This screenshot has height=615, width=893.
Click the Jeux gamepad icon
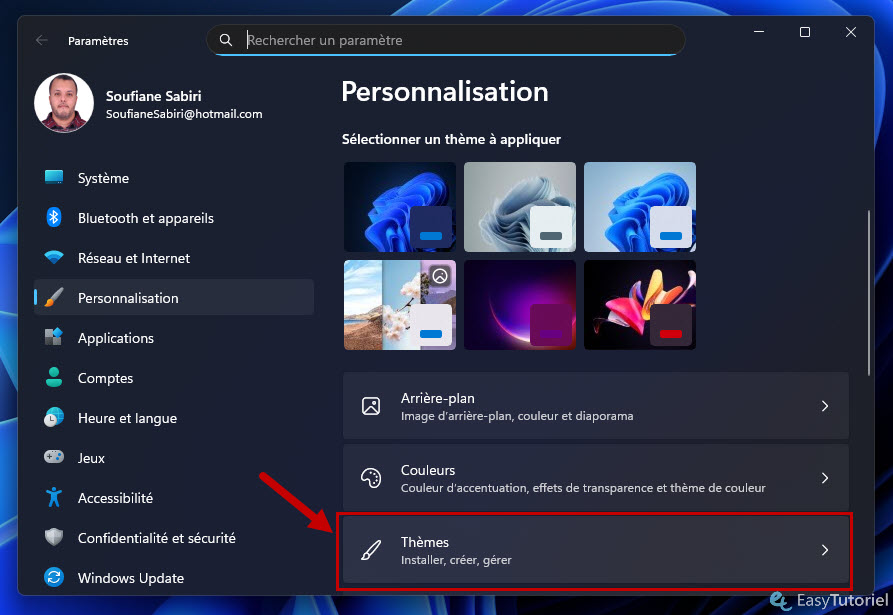(x=54, y=458)
